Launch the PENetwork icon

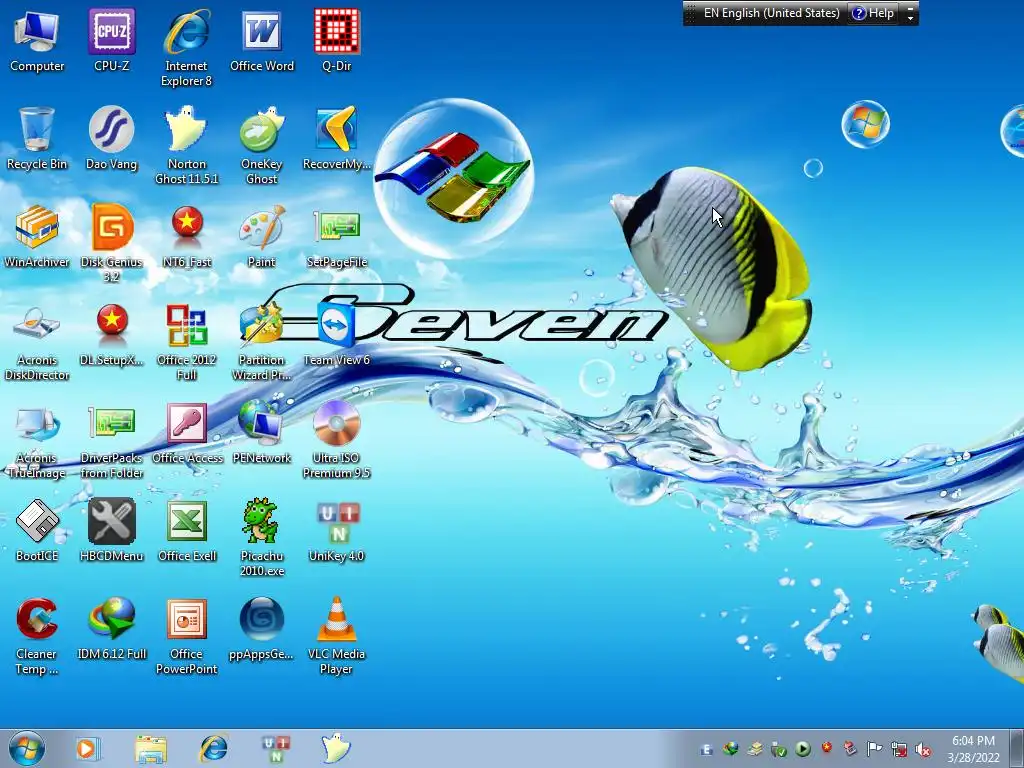point(262,432)
